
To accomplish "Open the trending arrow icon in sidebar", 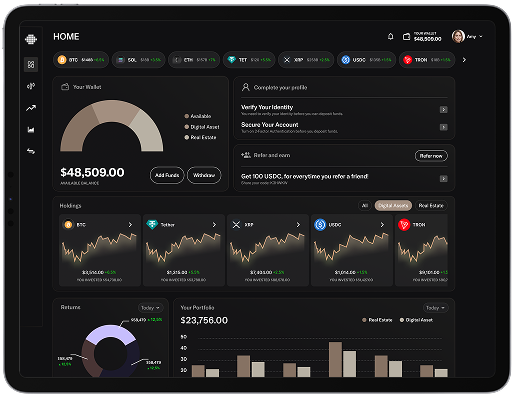I will 31,108.
